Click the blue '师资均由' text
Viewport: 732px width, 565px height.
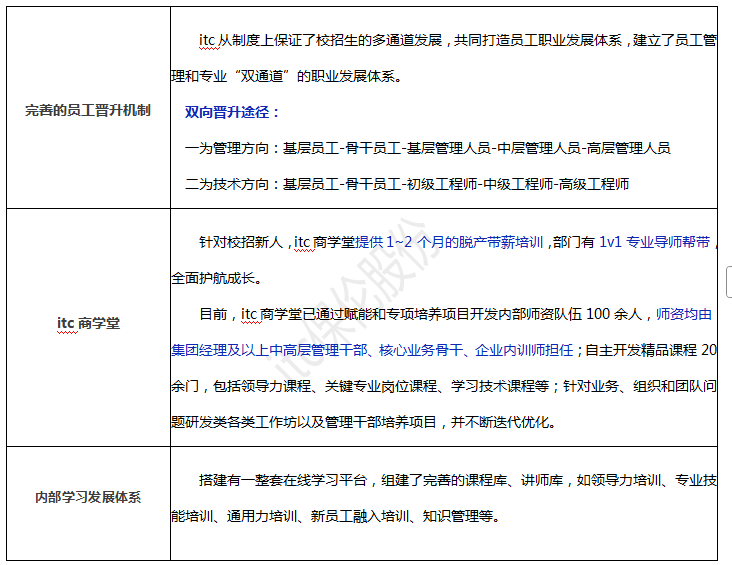[x=684, y=314]
